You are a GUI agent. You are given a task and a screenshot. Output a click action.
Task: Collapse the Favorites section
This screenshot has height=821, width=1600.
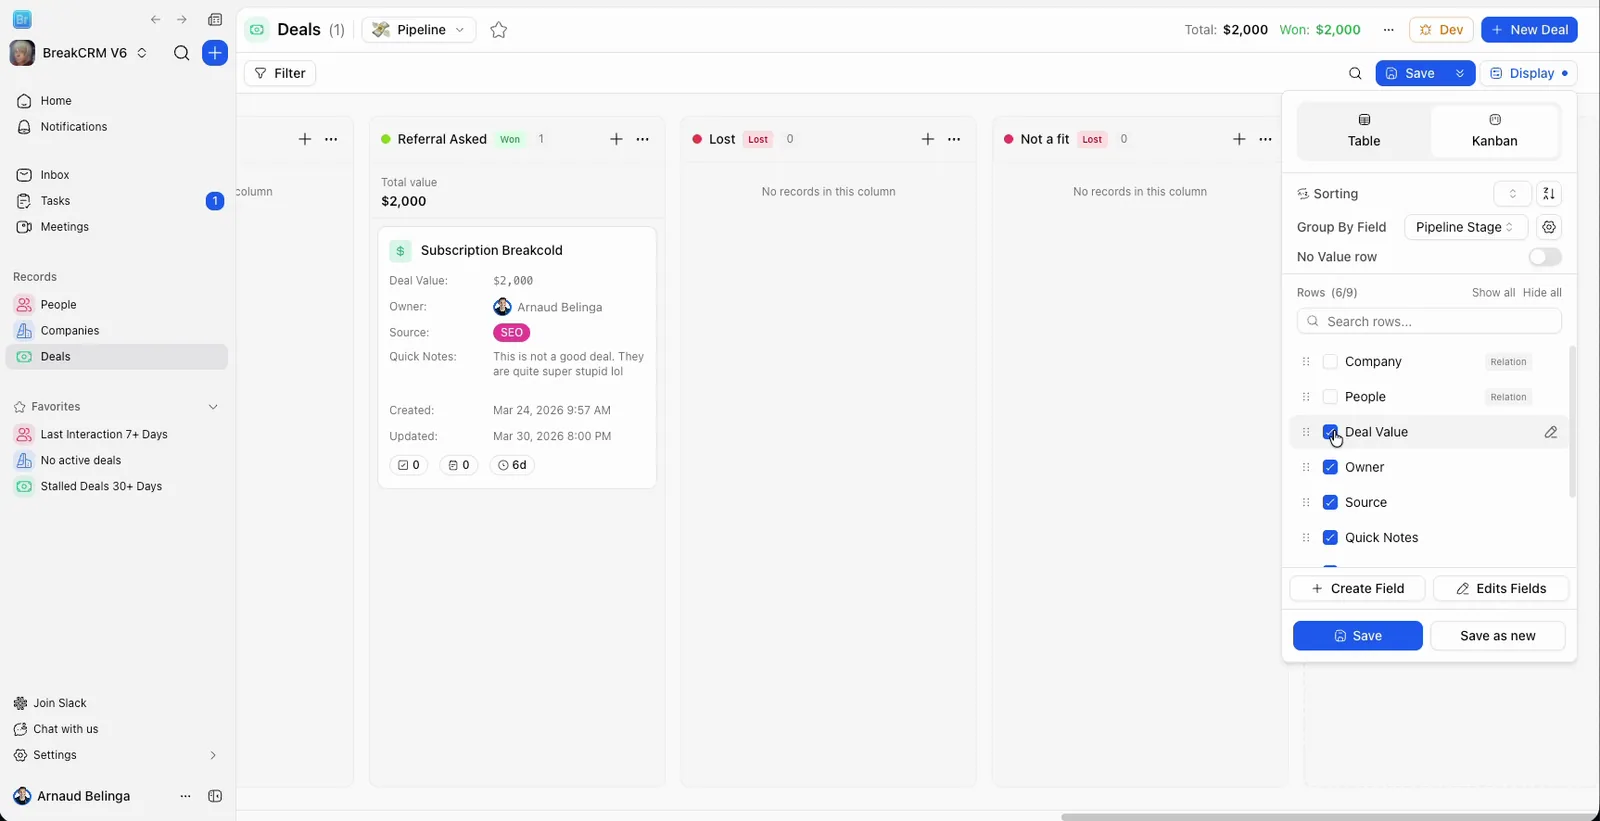213,407
